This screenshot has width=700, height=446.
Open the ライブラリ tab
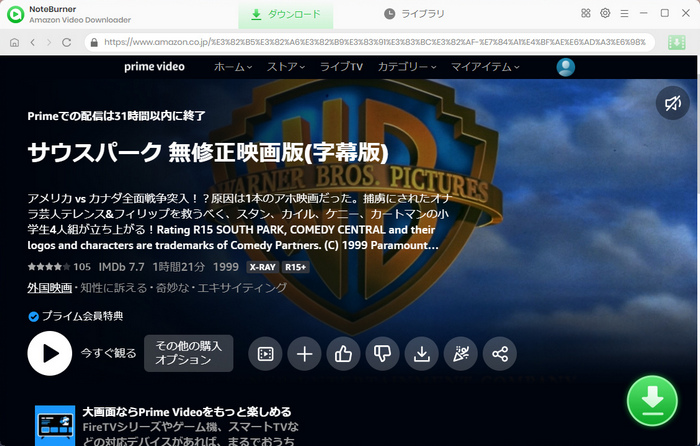tap(414, 14)
